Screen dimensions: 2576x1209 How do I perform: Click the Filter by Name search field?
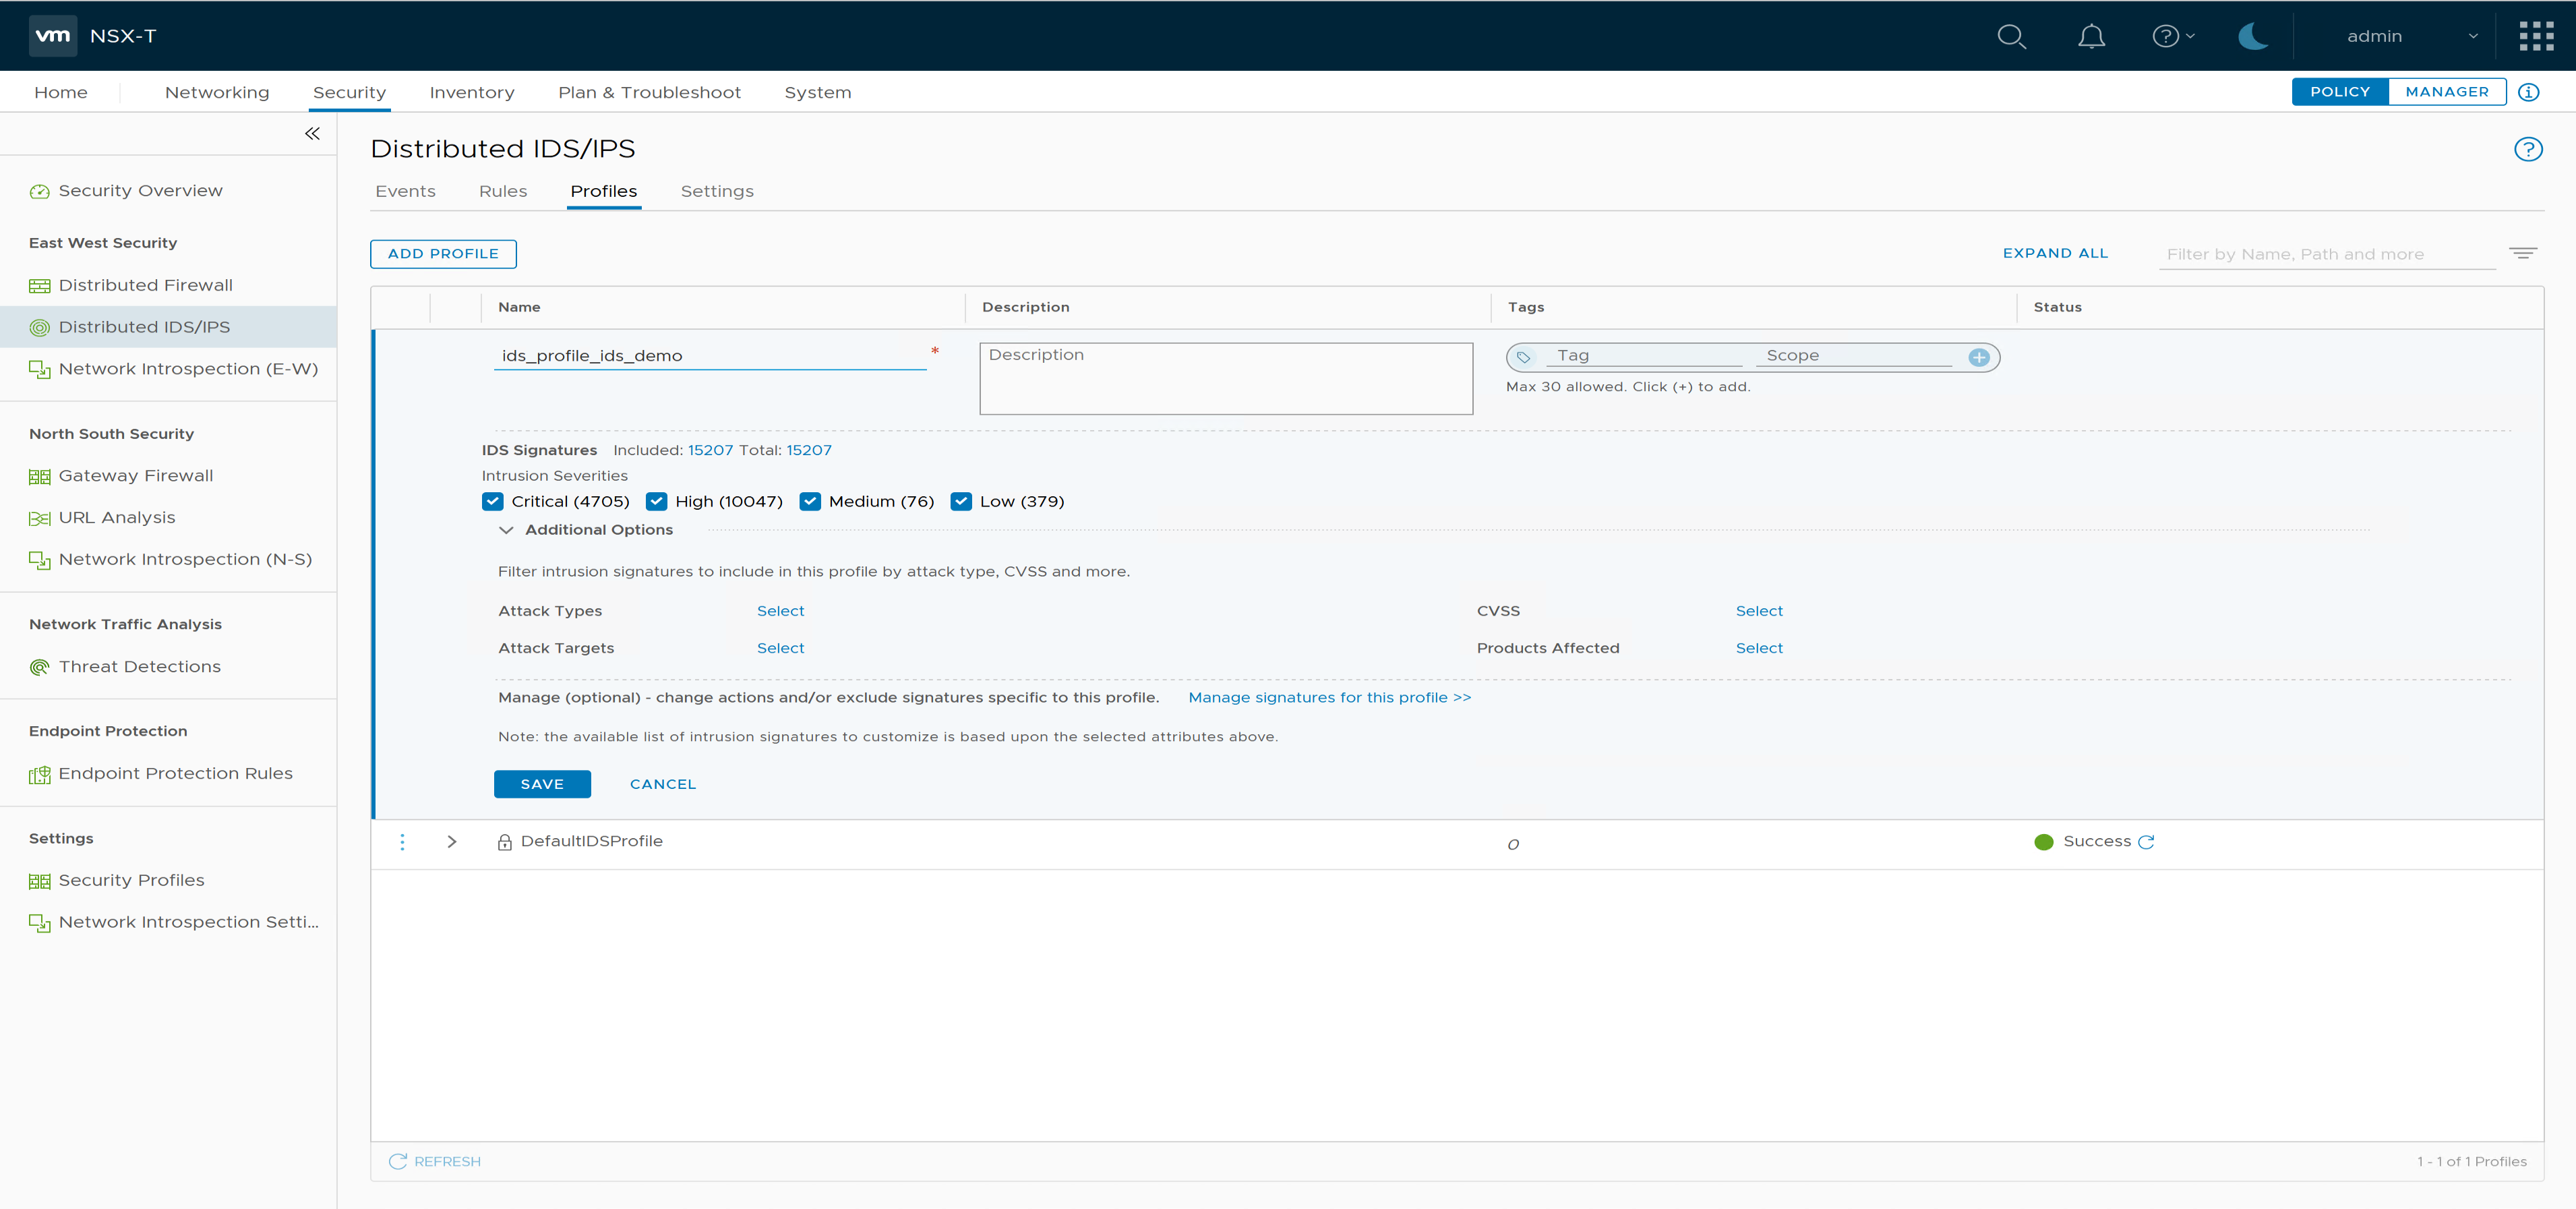[x=2327, y=254]
